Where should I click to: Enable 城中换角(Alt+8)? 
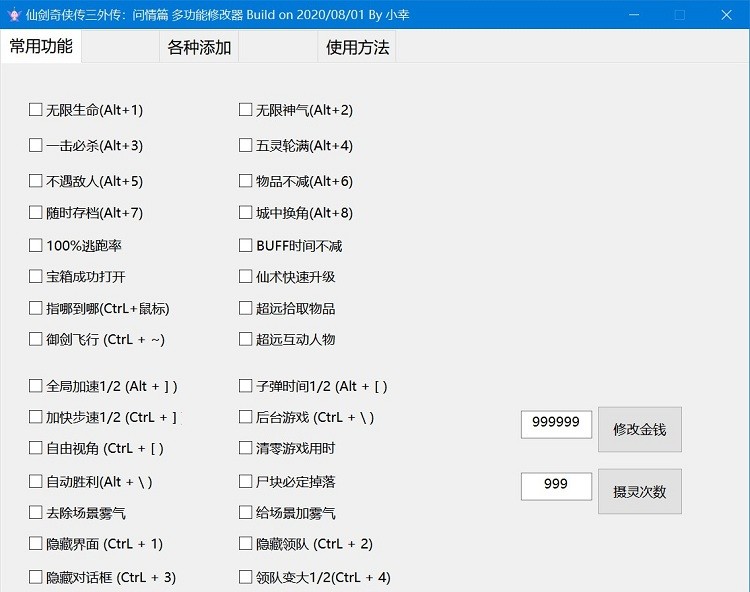pyautogui.click(x=245, y=212)
